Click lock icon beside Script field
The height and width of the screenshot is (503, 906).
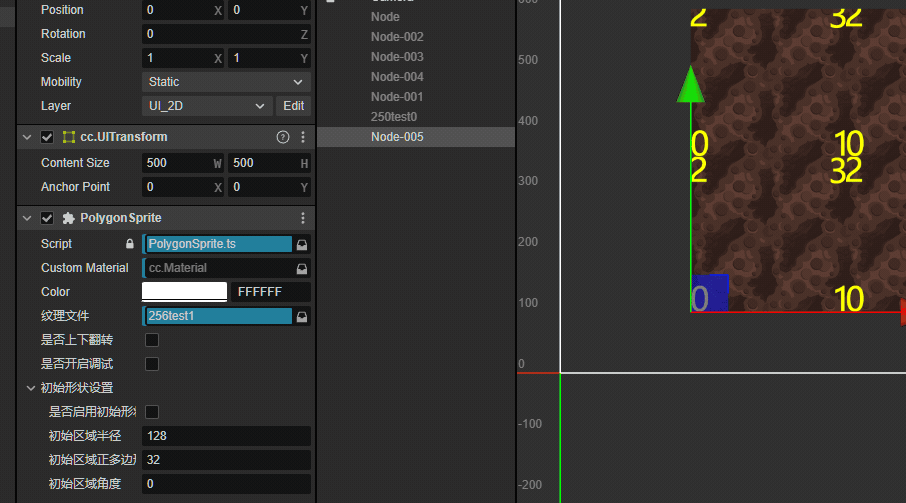[x=130, y=244]
